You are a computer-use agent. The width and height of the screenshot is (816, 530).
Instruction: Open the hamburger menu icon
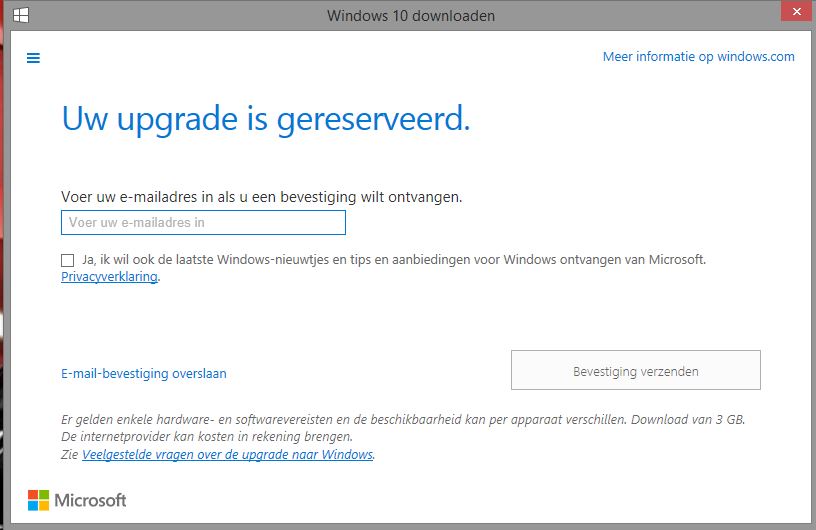click(x=33, y=58)
